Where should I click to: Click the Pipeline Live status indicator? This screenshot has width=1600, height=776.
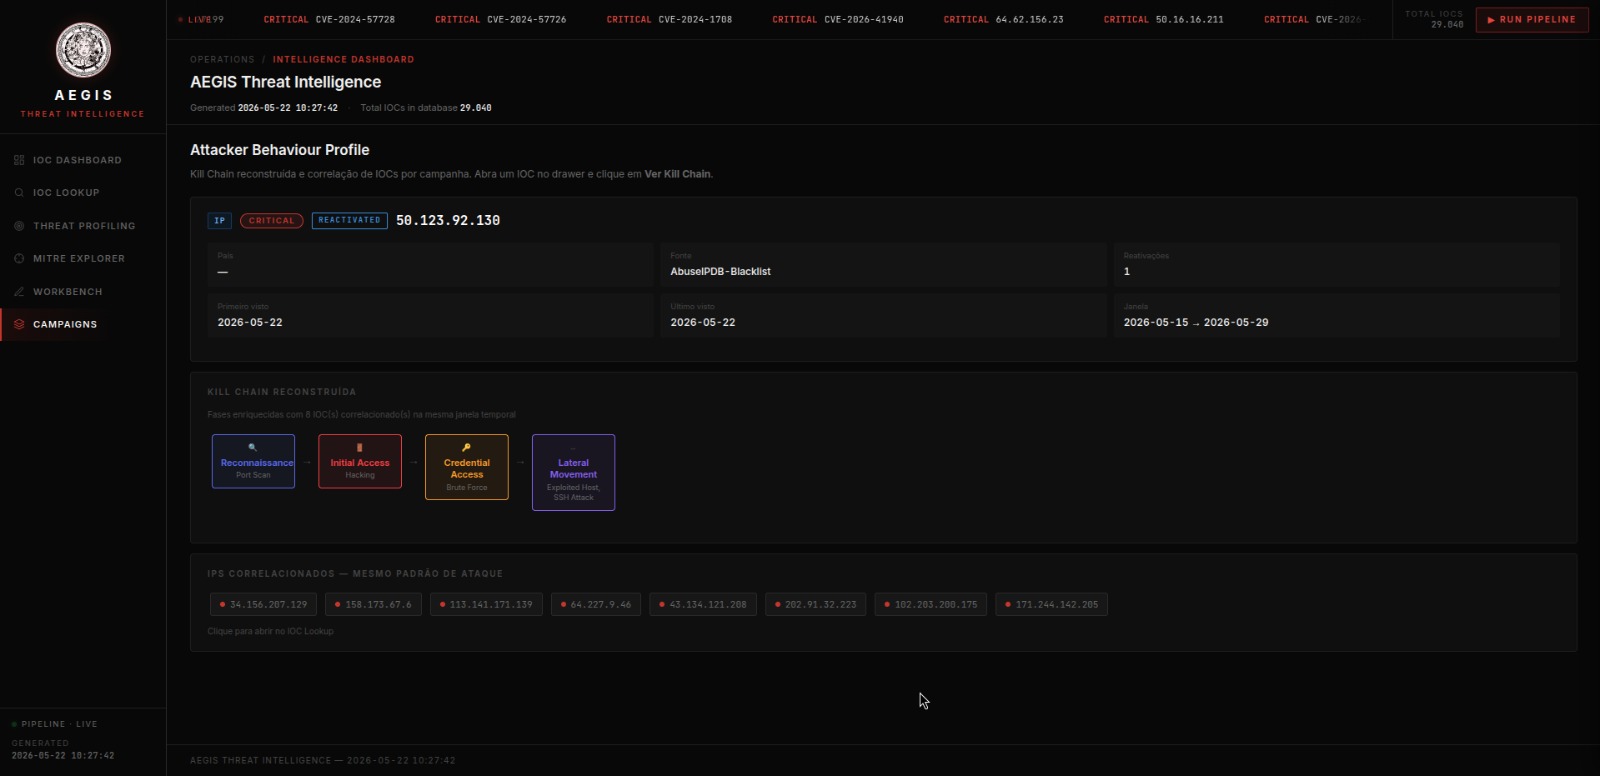(55, 724)
